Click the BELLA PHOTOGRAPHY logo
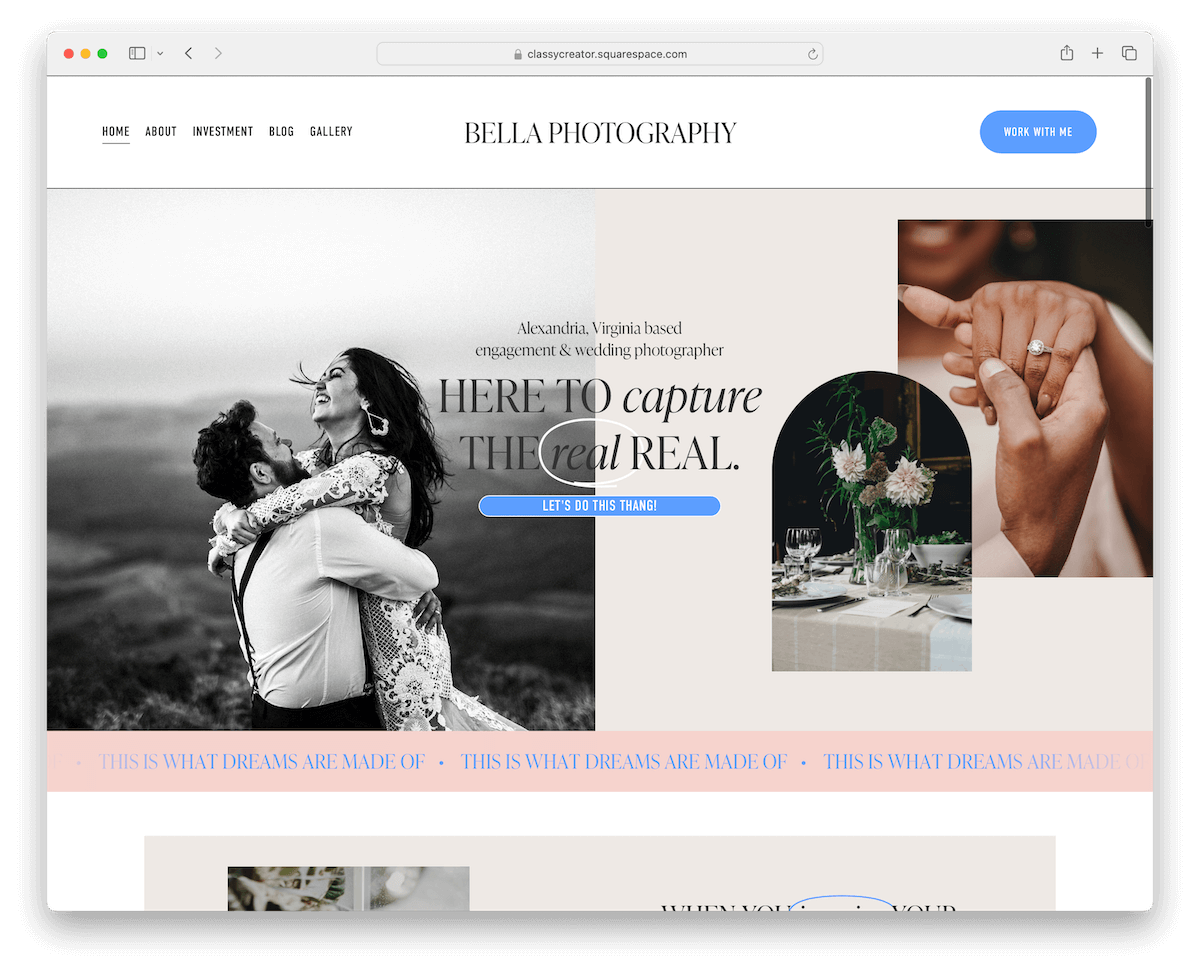Image resolution: width=1200 pixels, height=973 pixels. pyautogui.click(x=599, y=132)
